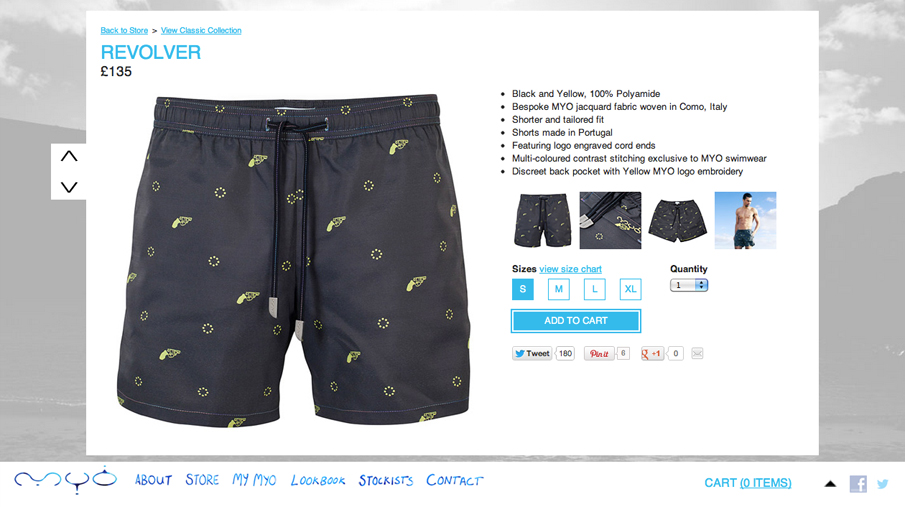Open the Store menu item

pyautogui.click(x=202, y=480)
